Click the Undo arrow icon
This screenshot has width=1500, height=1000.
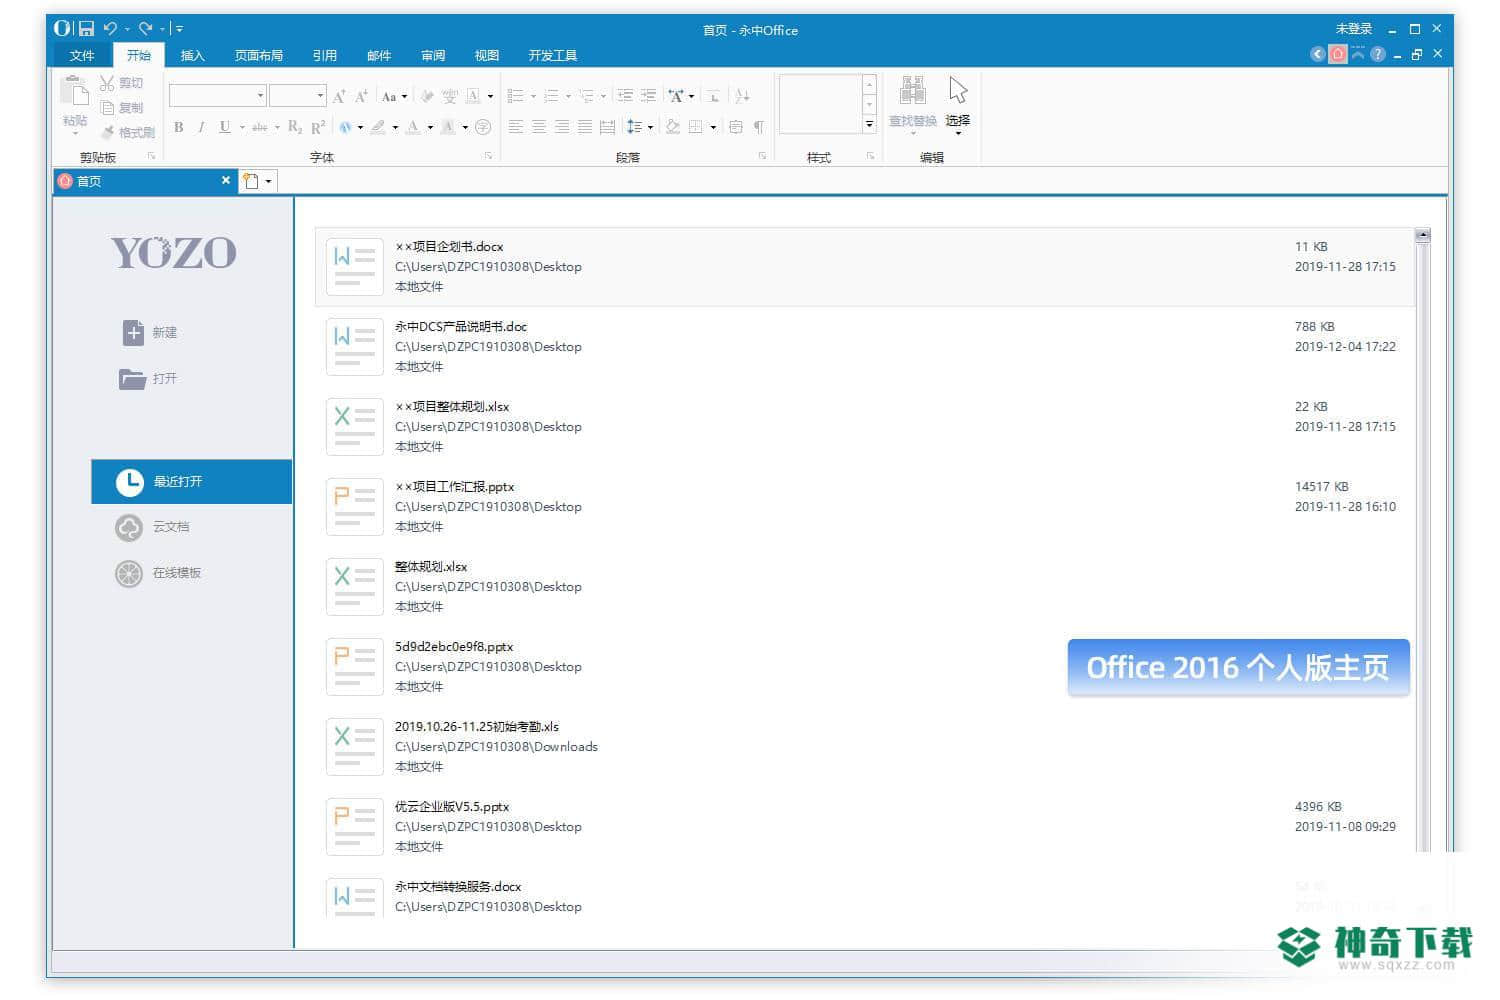pyautogui.click(x=110, y=29)
